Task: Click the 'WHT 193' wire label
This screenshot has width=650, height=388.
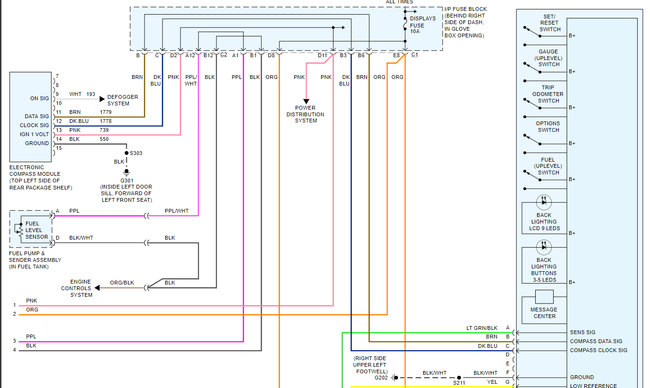Action: [82, 95]
